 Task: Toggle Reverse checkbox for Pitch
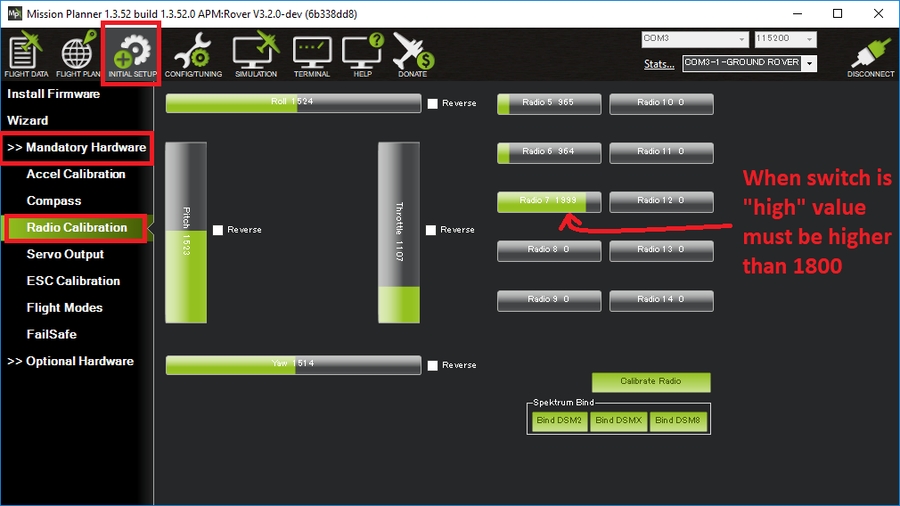[218, 230]
